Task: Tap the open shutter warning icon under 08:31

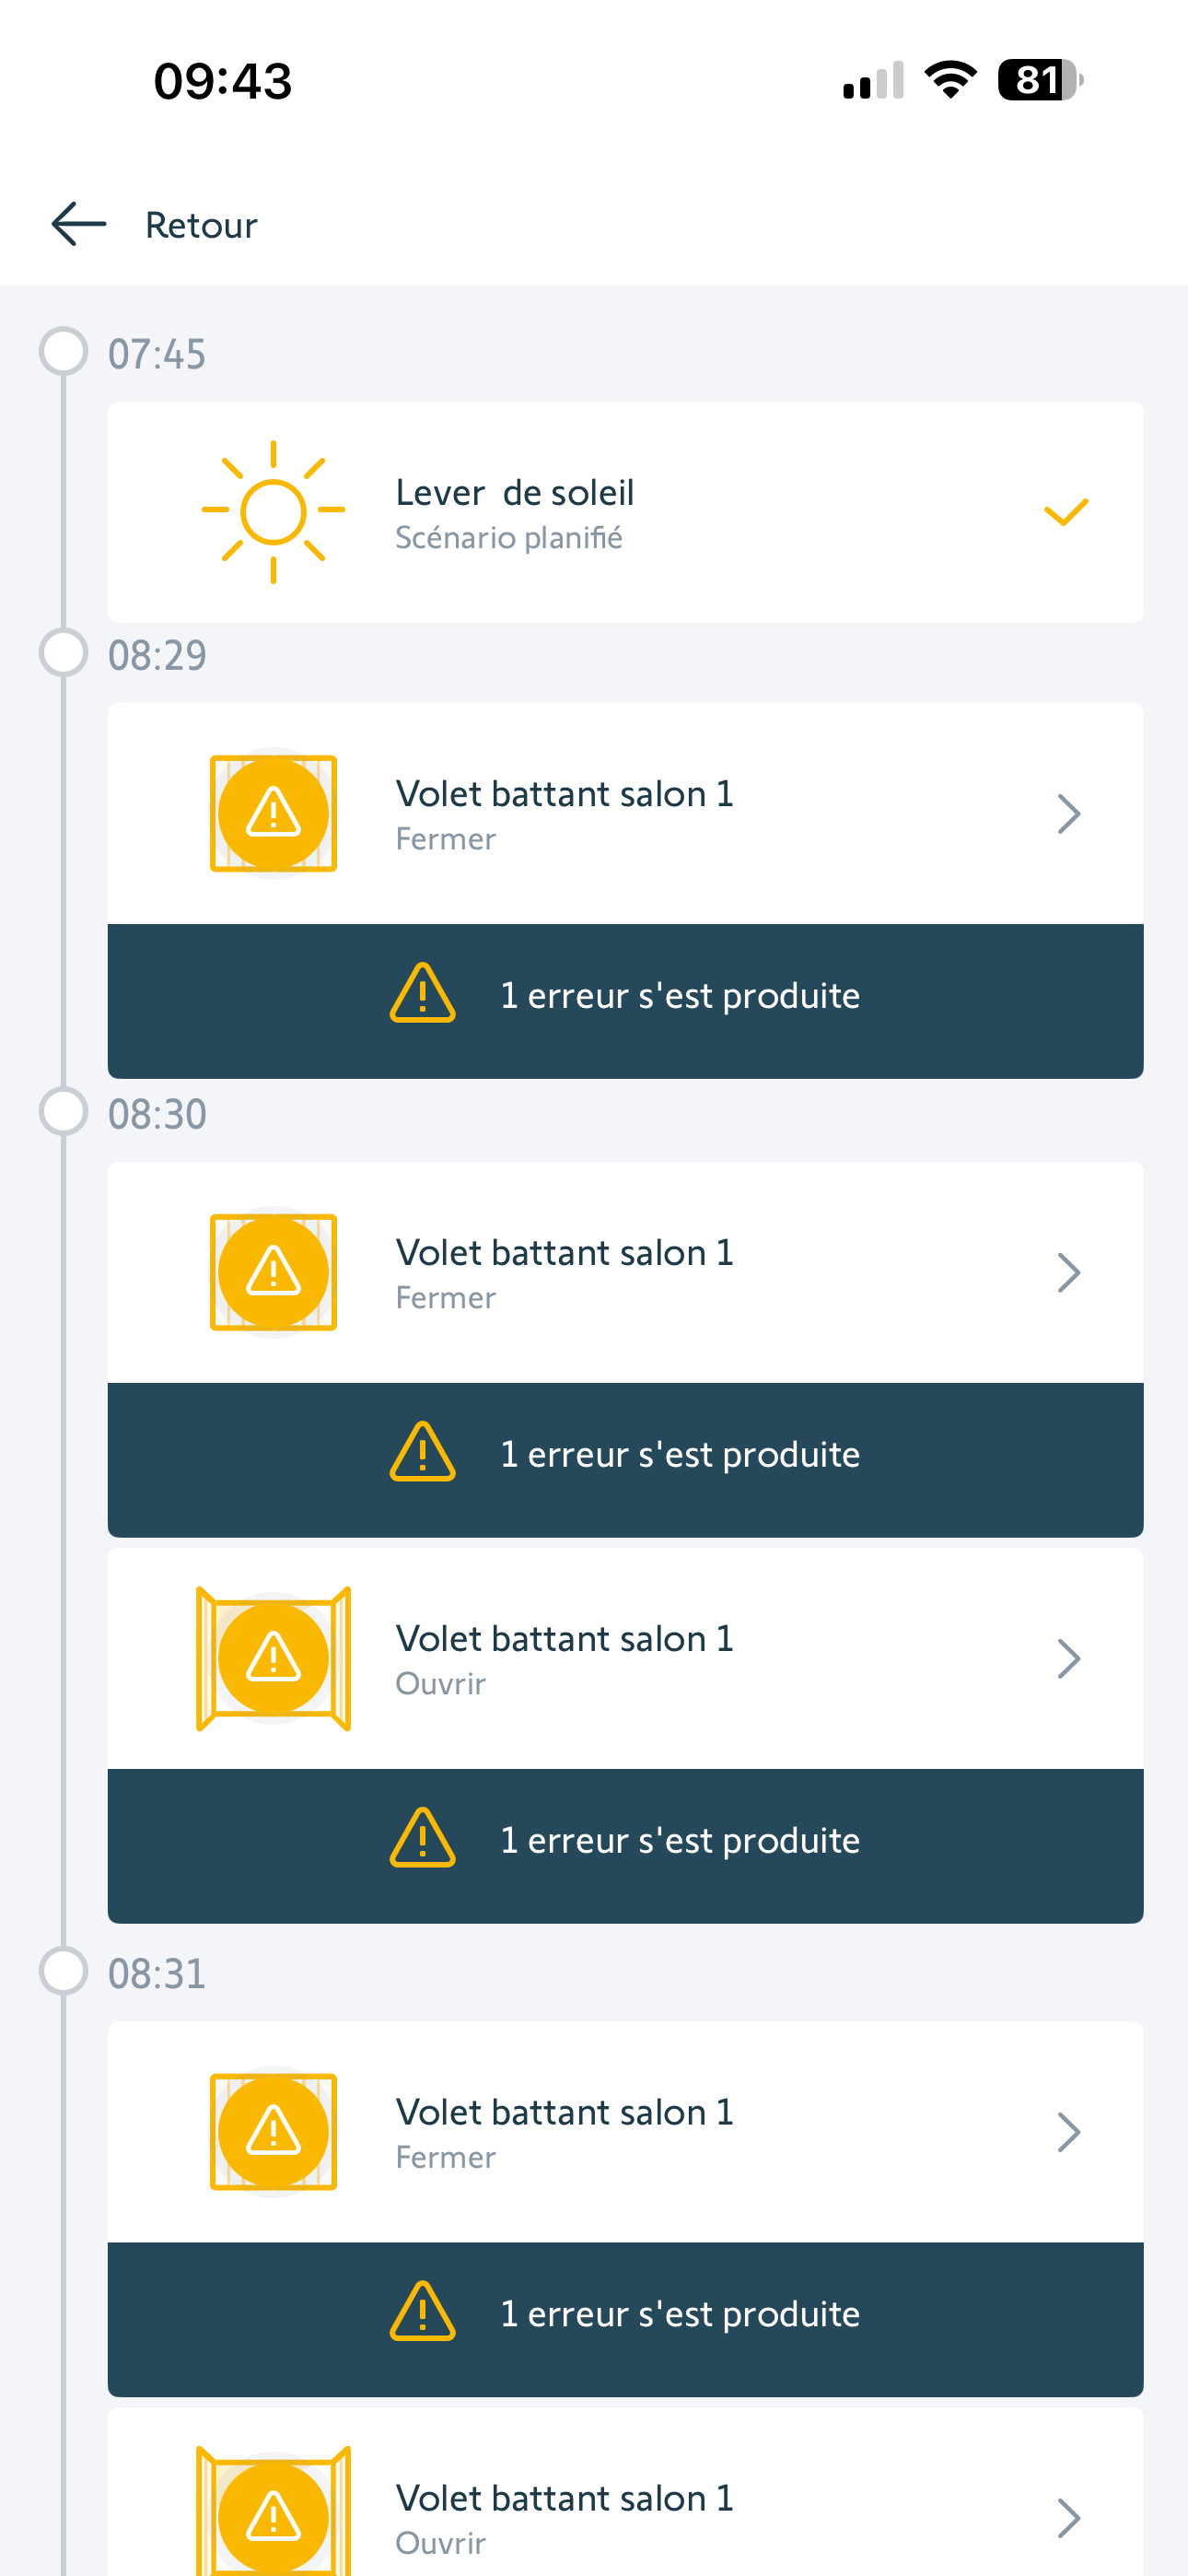Action: (x=273, y=2515)
